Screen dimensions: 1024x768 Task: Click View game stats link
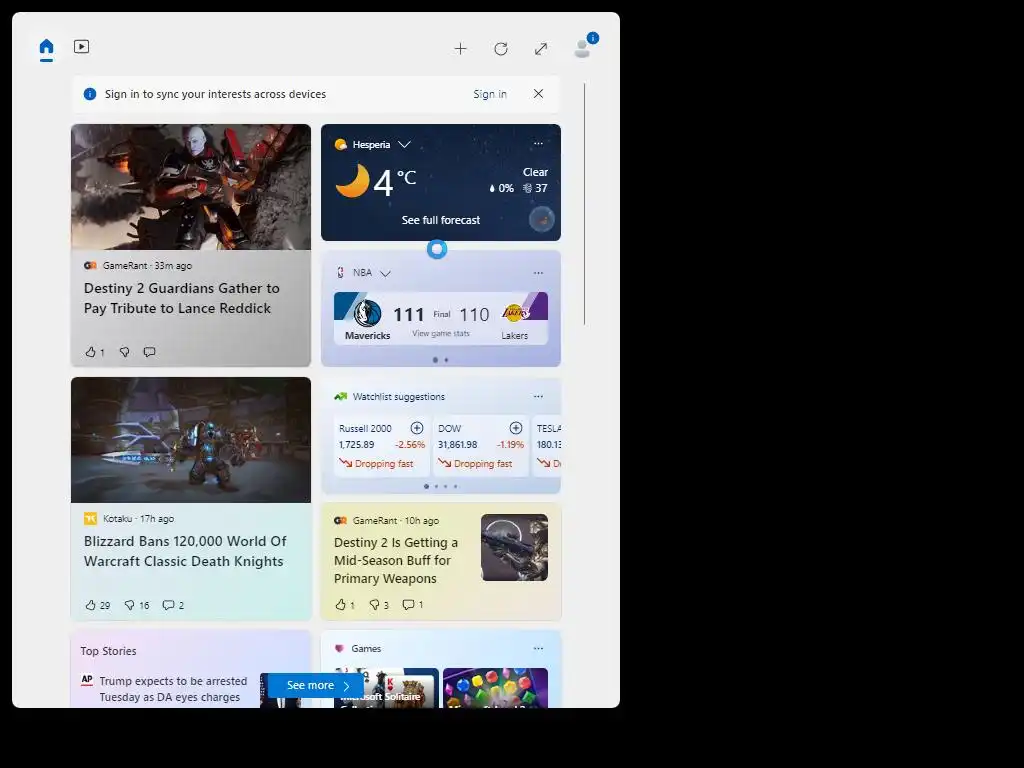point(441,333)
